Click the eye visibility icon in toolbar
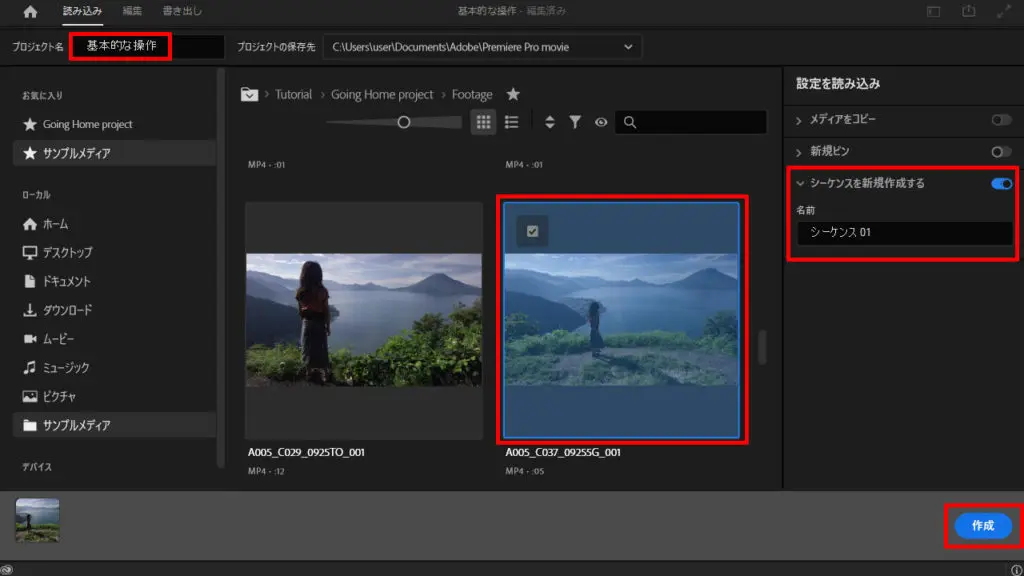 pos(601,122)
